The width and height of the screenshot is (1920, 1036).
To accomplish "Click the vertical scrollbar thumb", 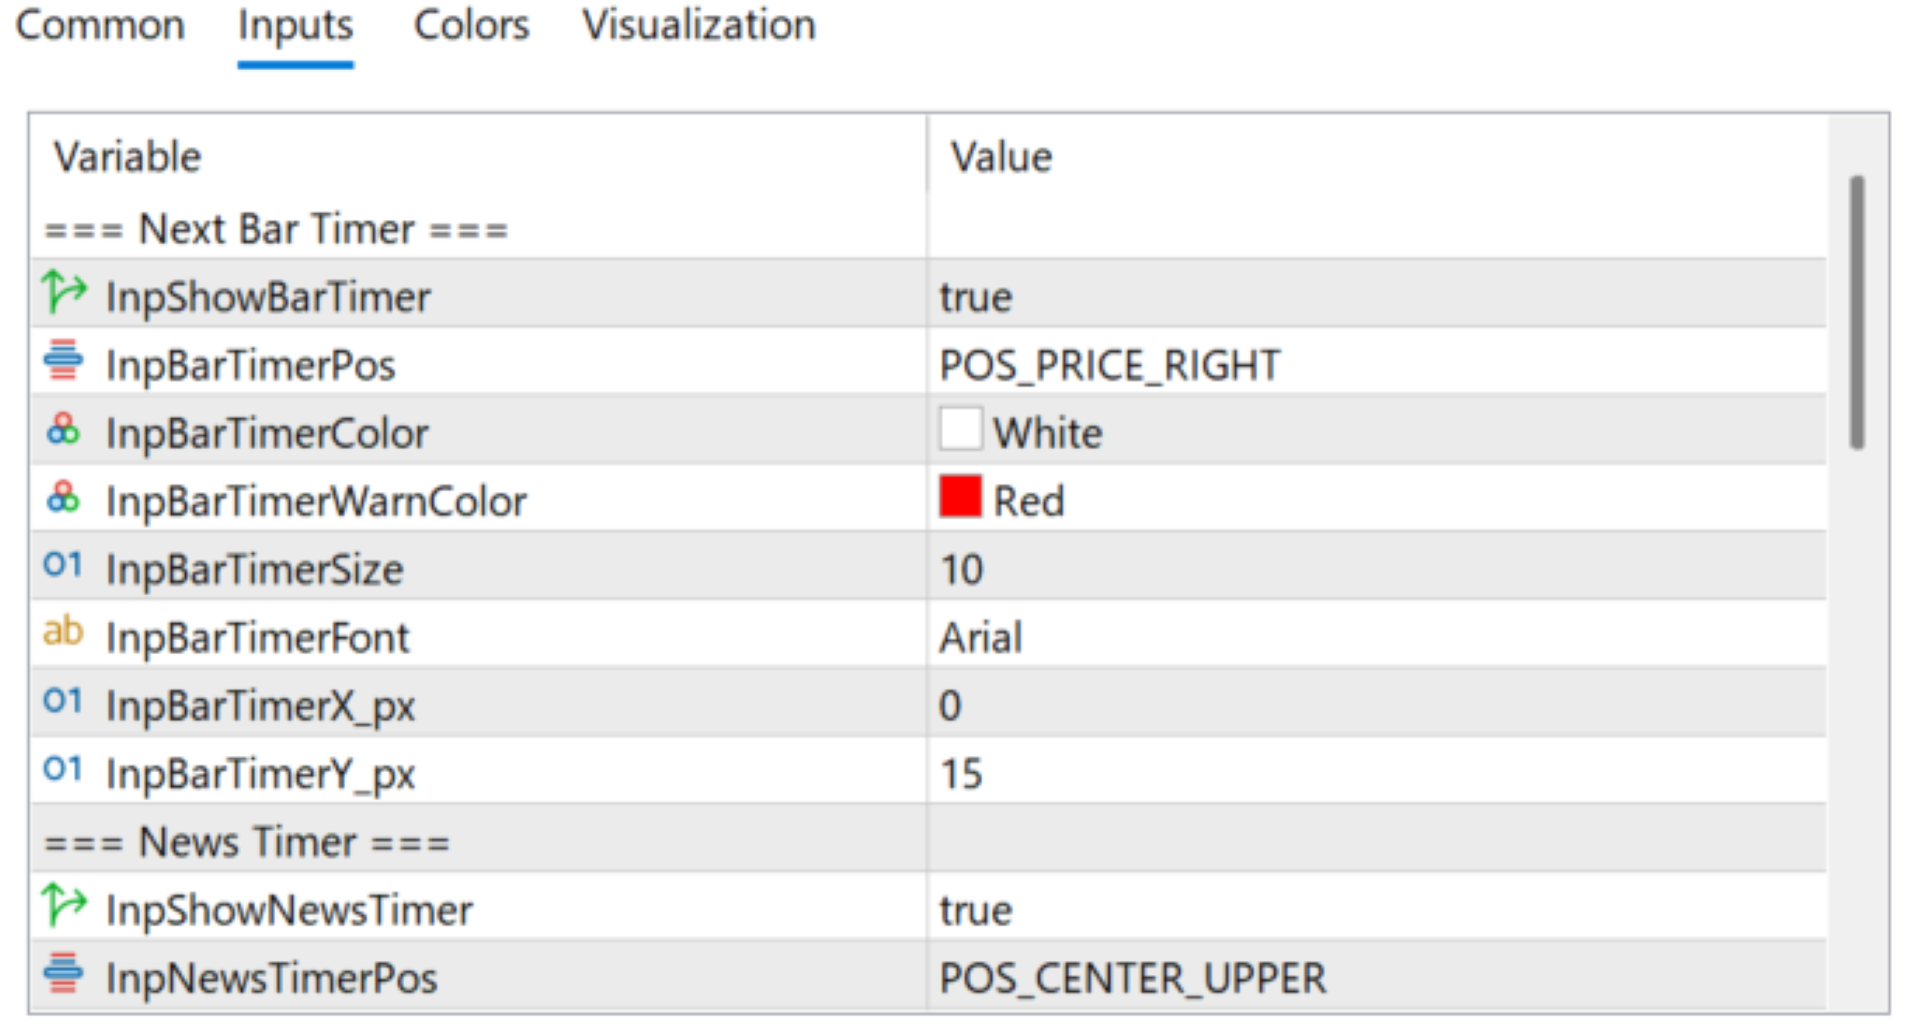I will pos(1857,312).
